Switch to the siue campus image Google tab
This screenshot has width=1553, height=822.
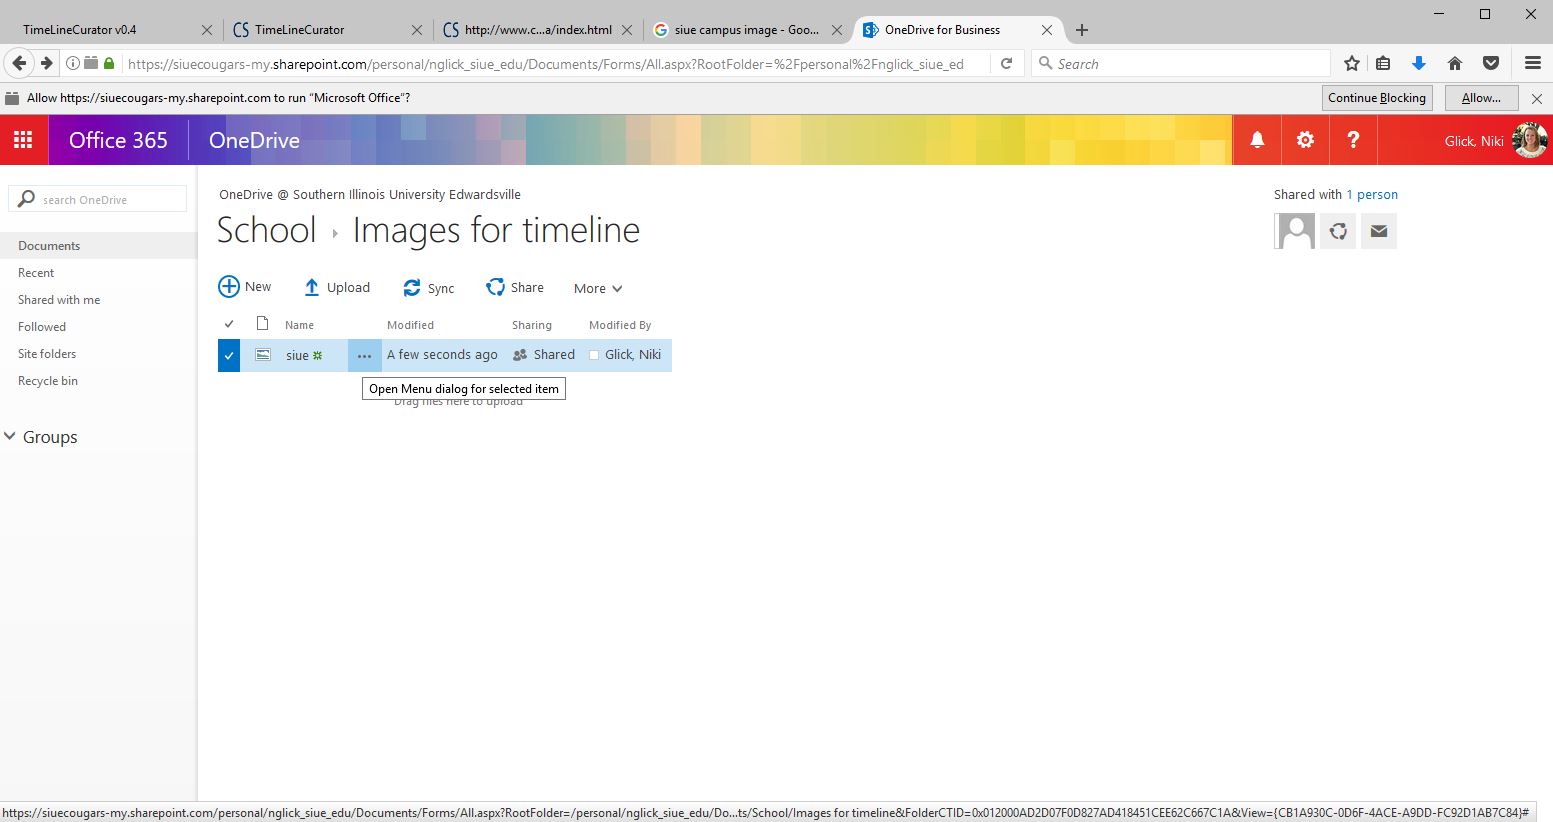pos(745,30)
